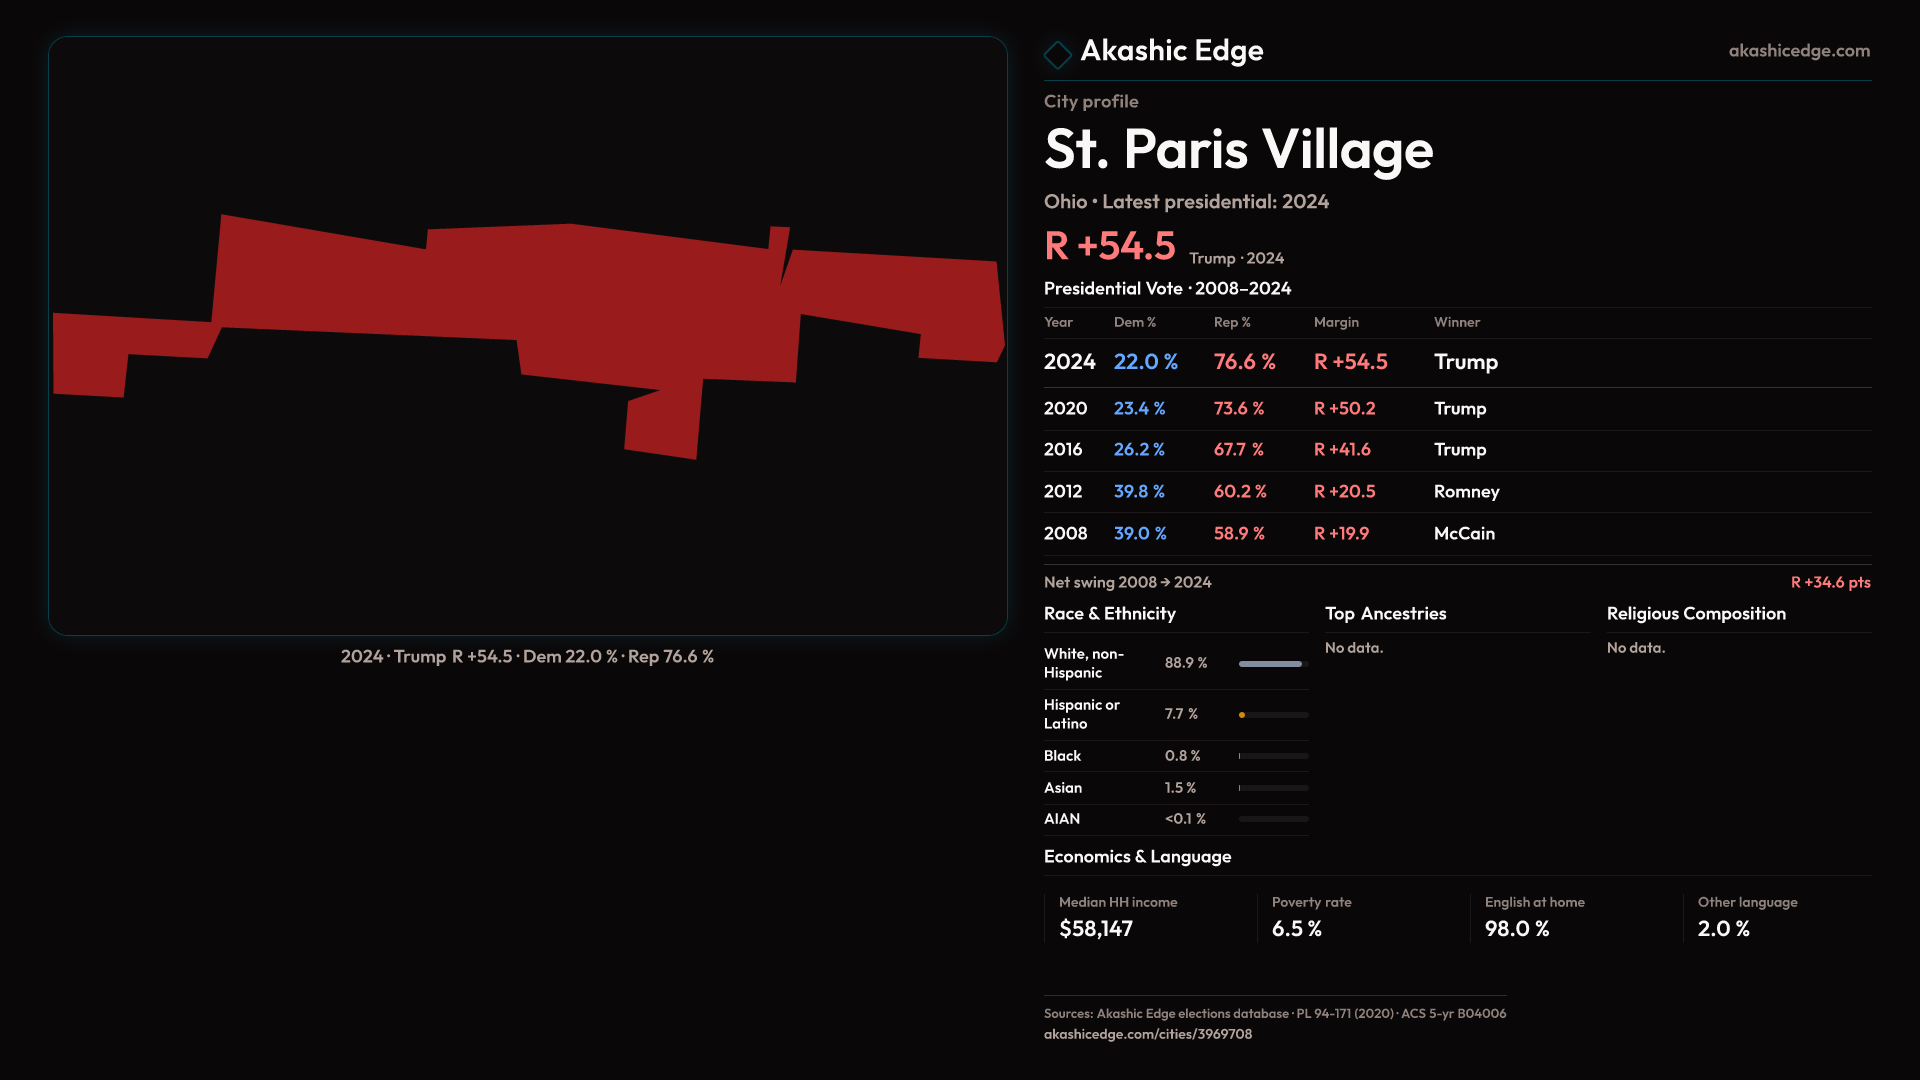Click the Religious Composition section heading
This screenshot has height=1080, width=1920.
pyautogui.click(x=1695, y=614)
